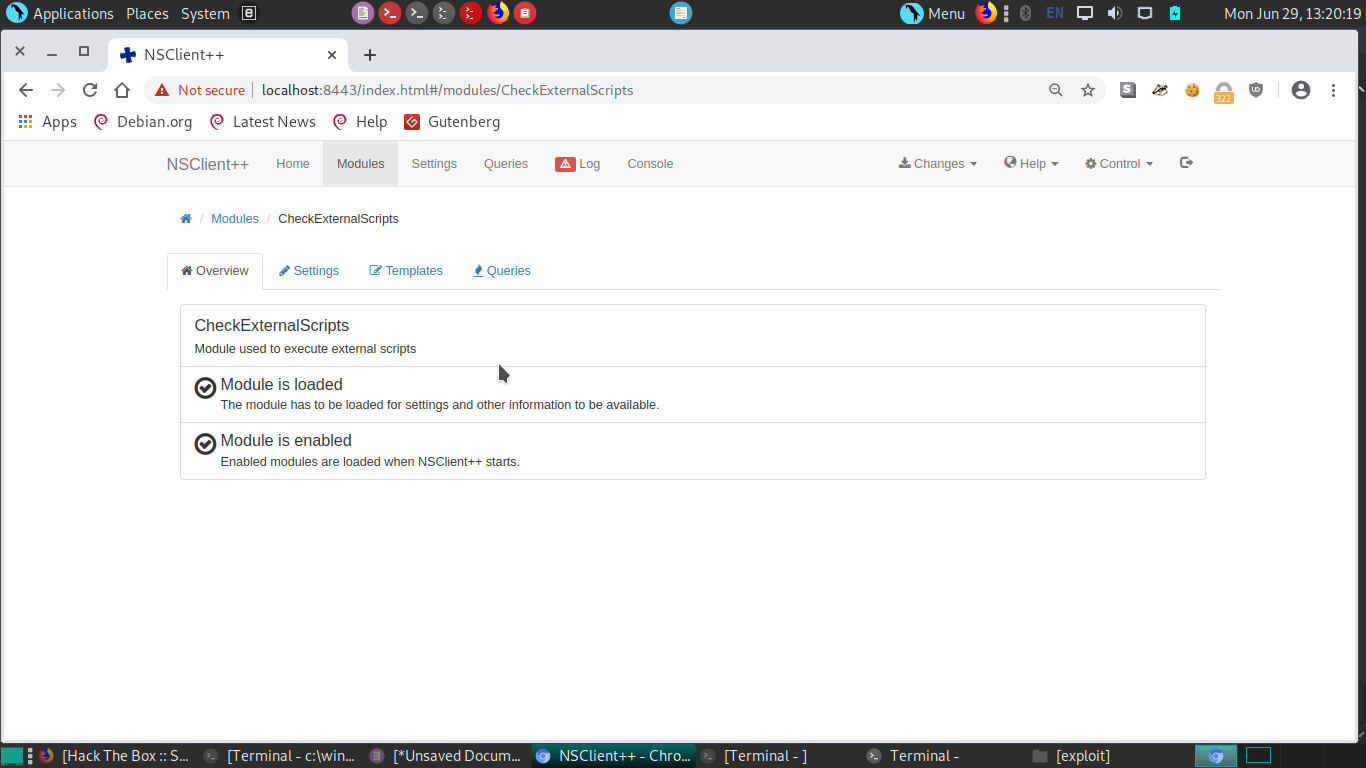Viewport: 1366px width, 768px height.
Task: Open the Applications menu in the top panel
Action: (x=61, y=14)
